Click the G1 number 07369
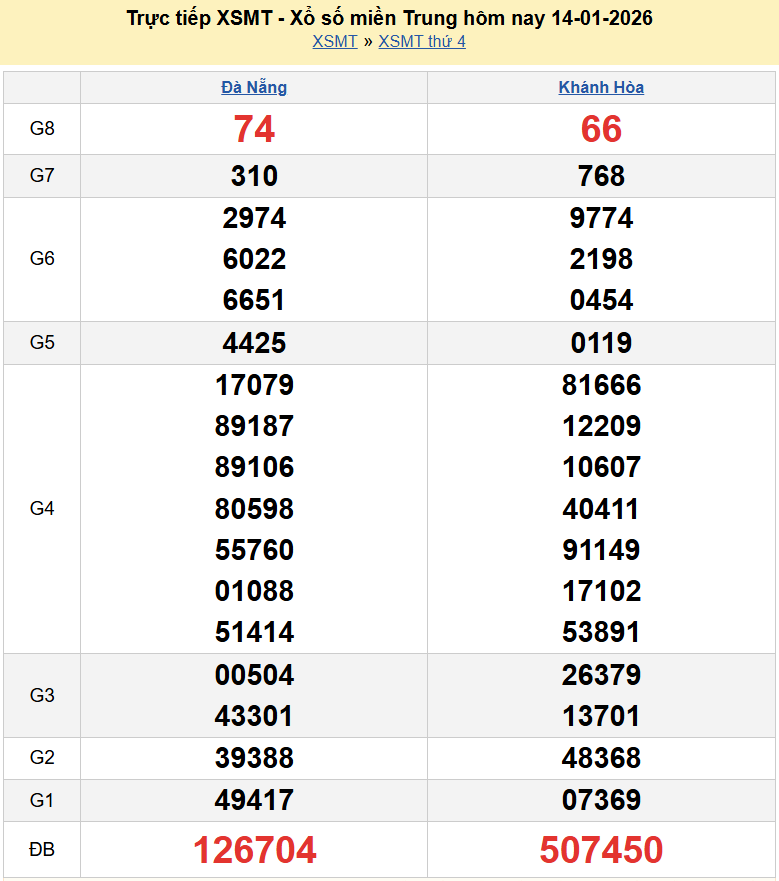The height and width of the screenshot is (881, 779). [601, 800]
